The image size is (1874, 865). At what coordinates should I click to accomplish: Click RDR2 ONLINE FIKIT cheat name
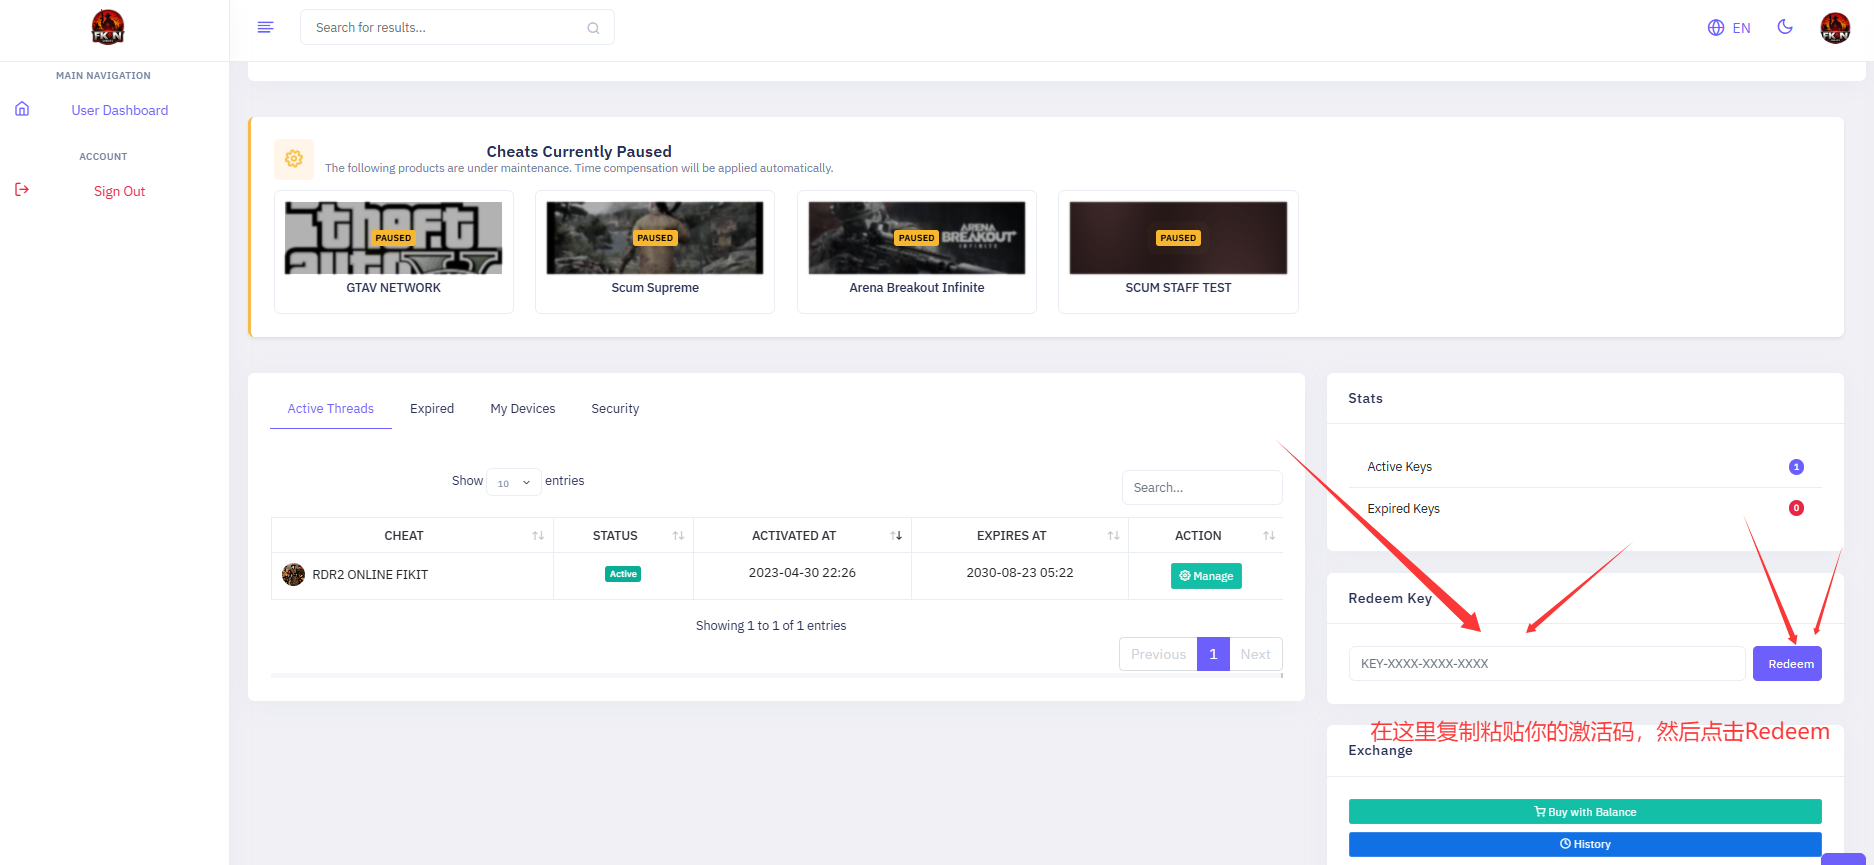[x=370, y=575]
